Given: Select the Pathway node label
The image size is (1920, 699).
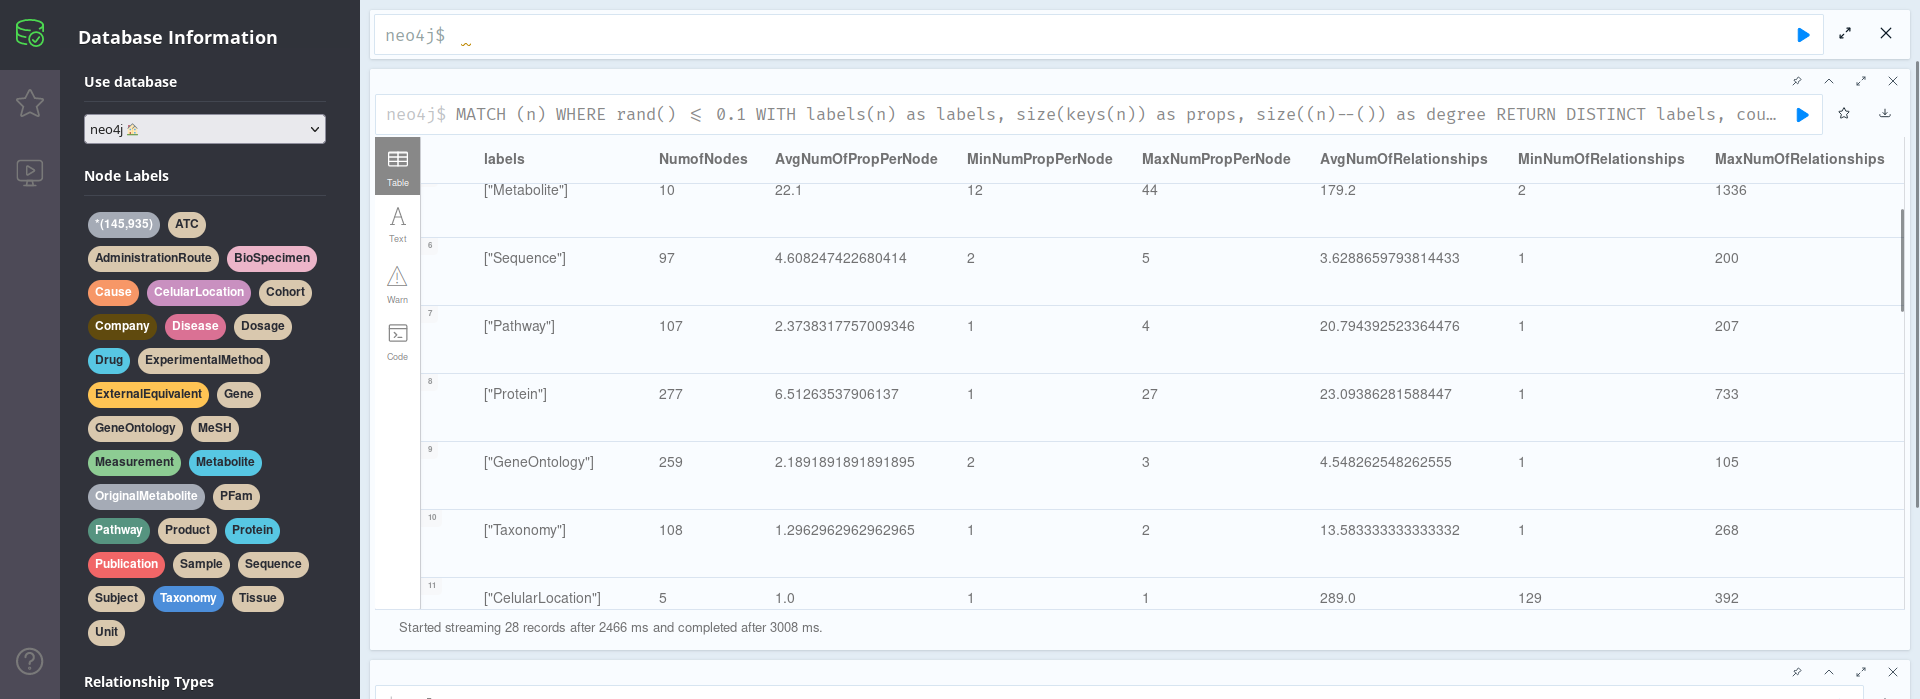Looking at the screenshot, I should click(x=119, y=531).
